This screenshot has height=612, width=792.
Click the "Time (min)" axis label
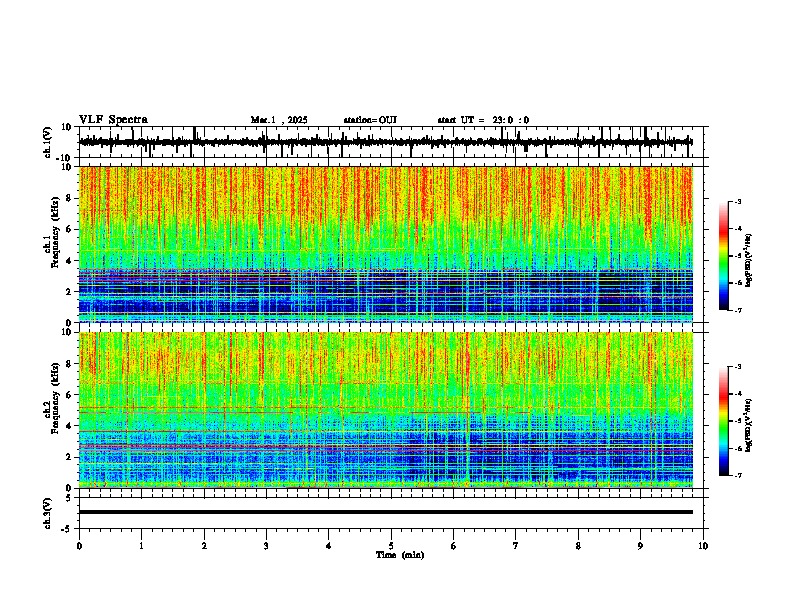coord(400,555)
